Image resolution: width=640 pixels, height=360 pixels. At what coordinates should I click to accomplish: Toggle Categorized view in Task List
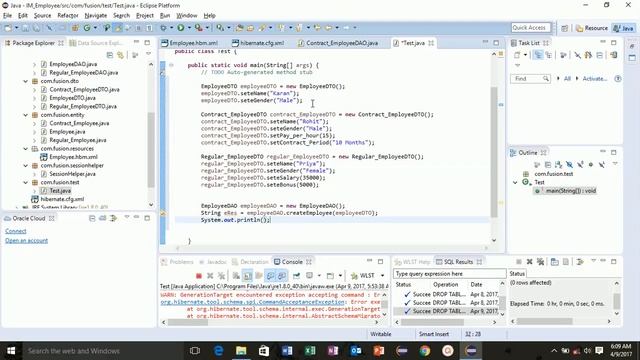(x=538, y=55)
